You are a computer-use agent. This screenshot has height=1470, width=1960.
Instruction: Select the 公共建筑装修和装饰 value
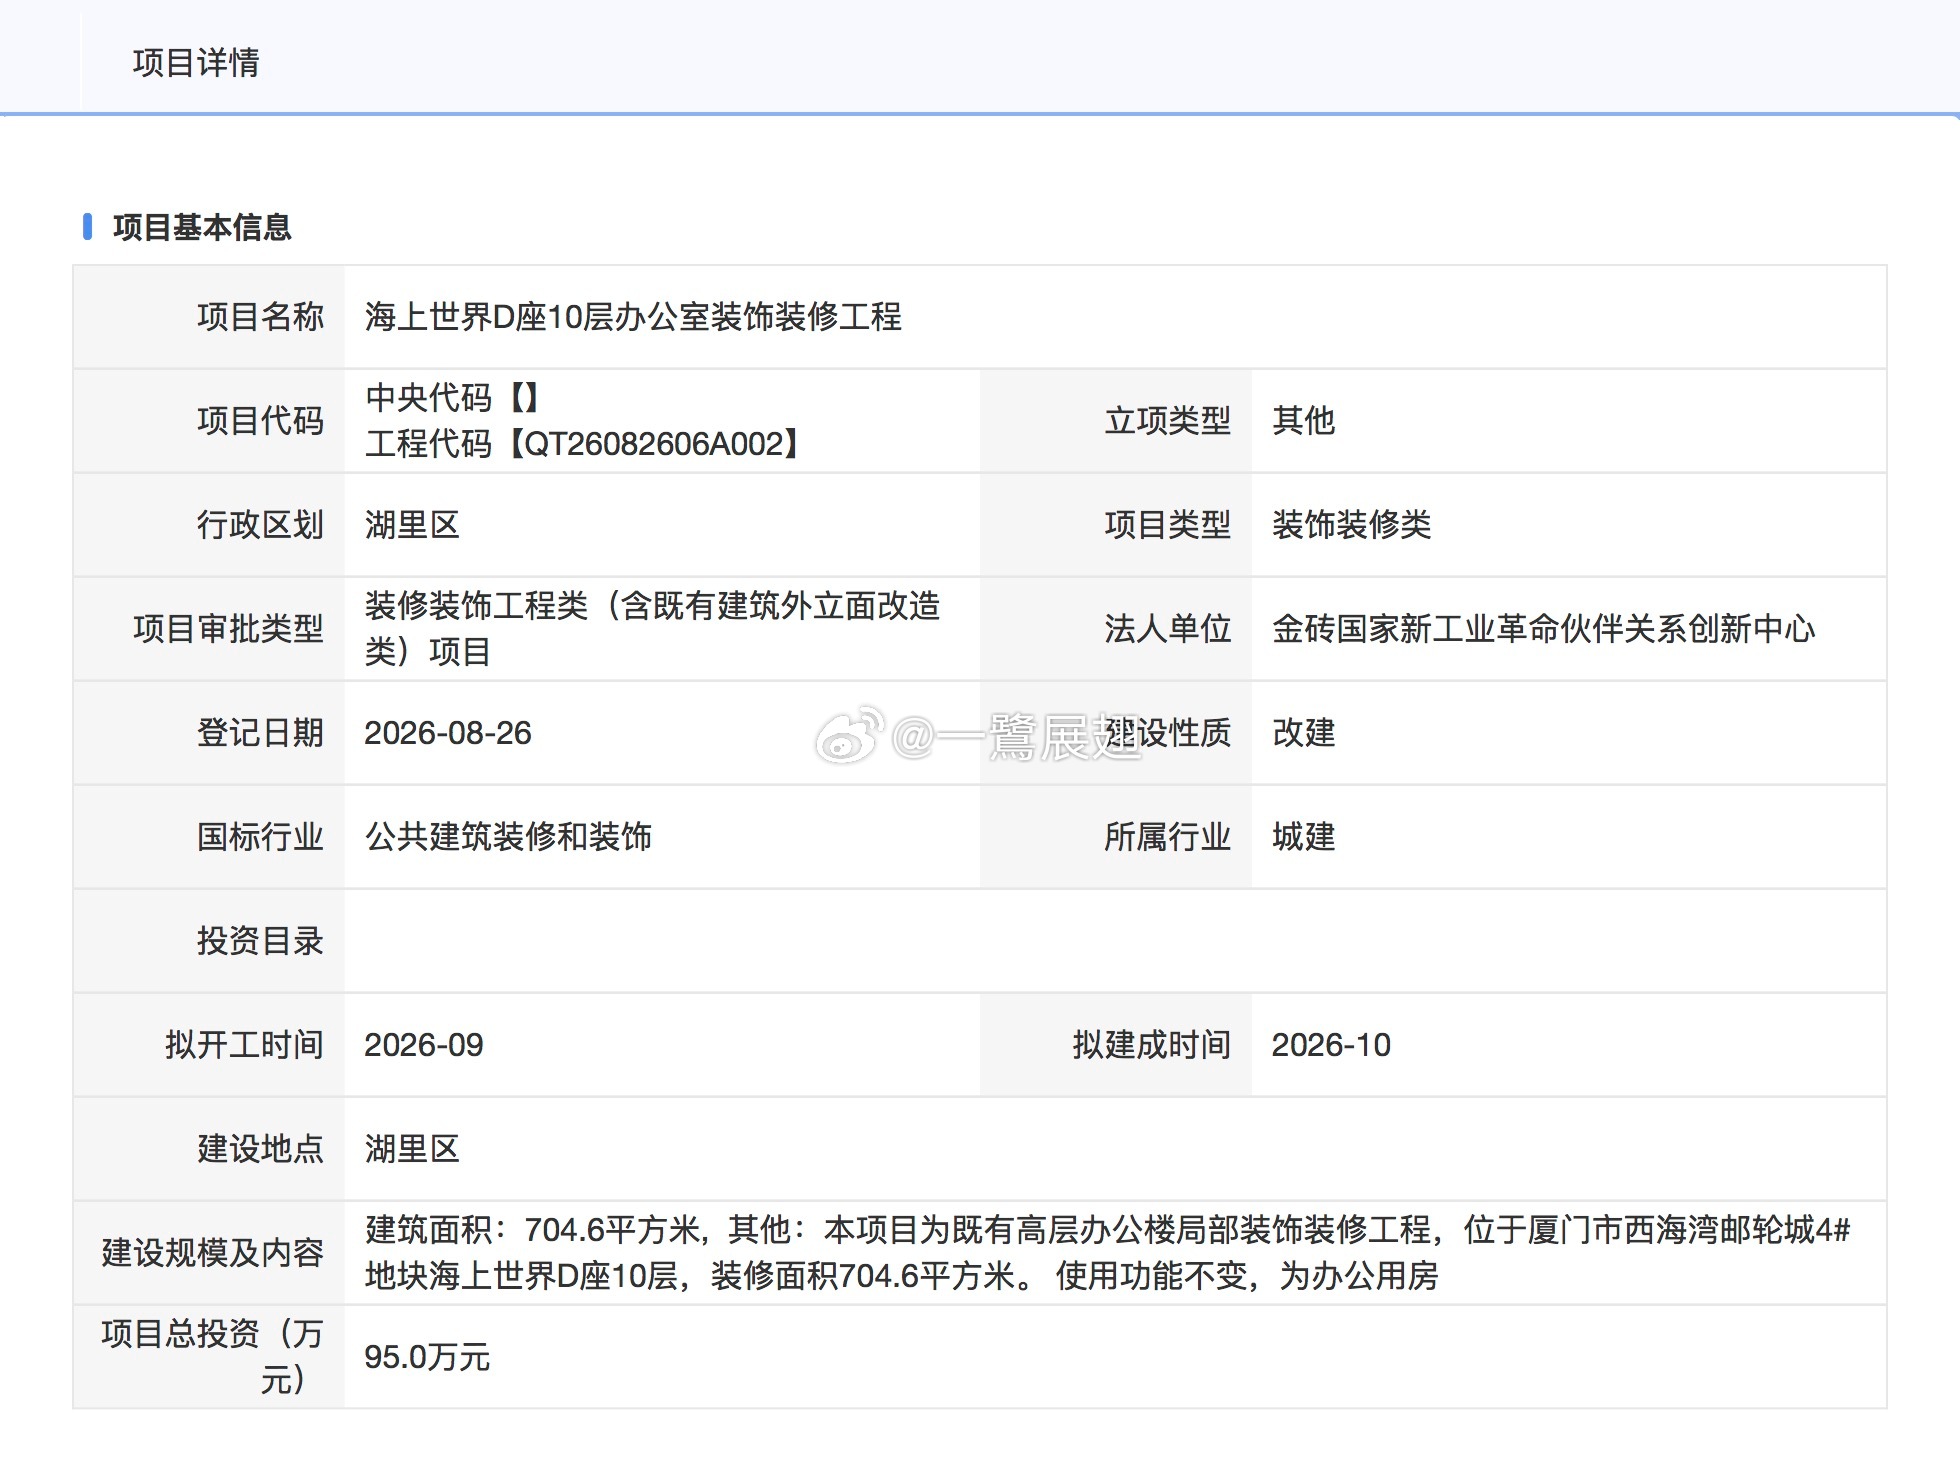click(508, 837)
